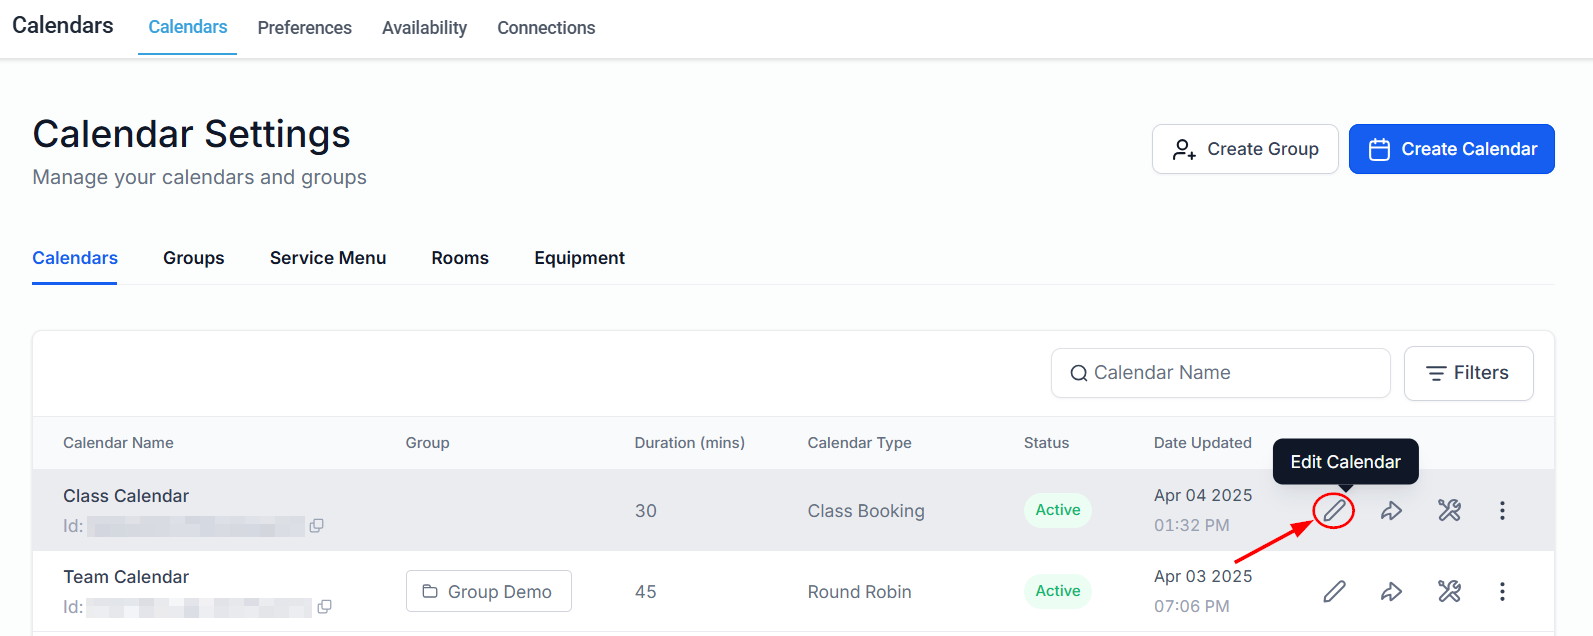Open tools icon for Class Calendar
1593x636 pixels.
click(x=1449, y=511)
